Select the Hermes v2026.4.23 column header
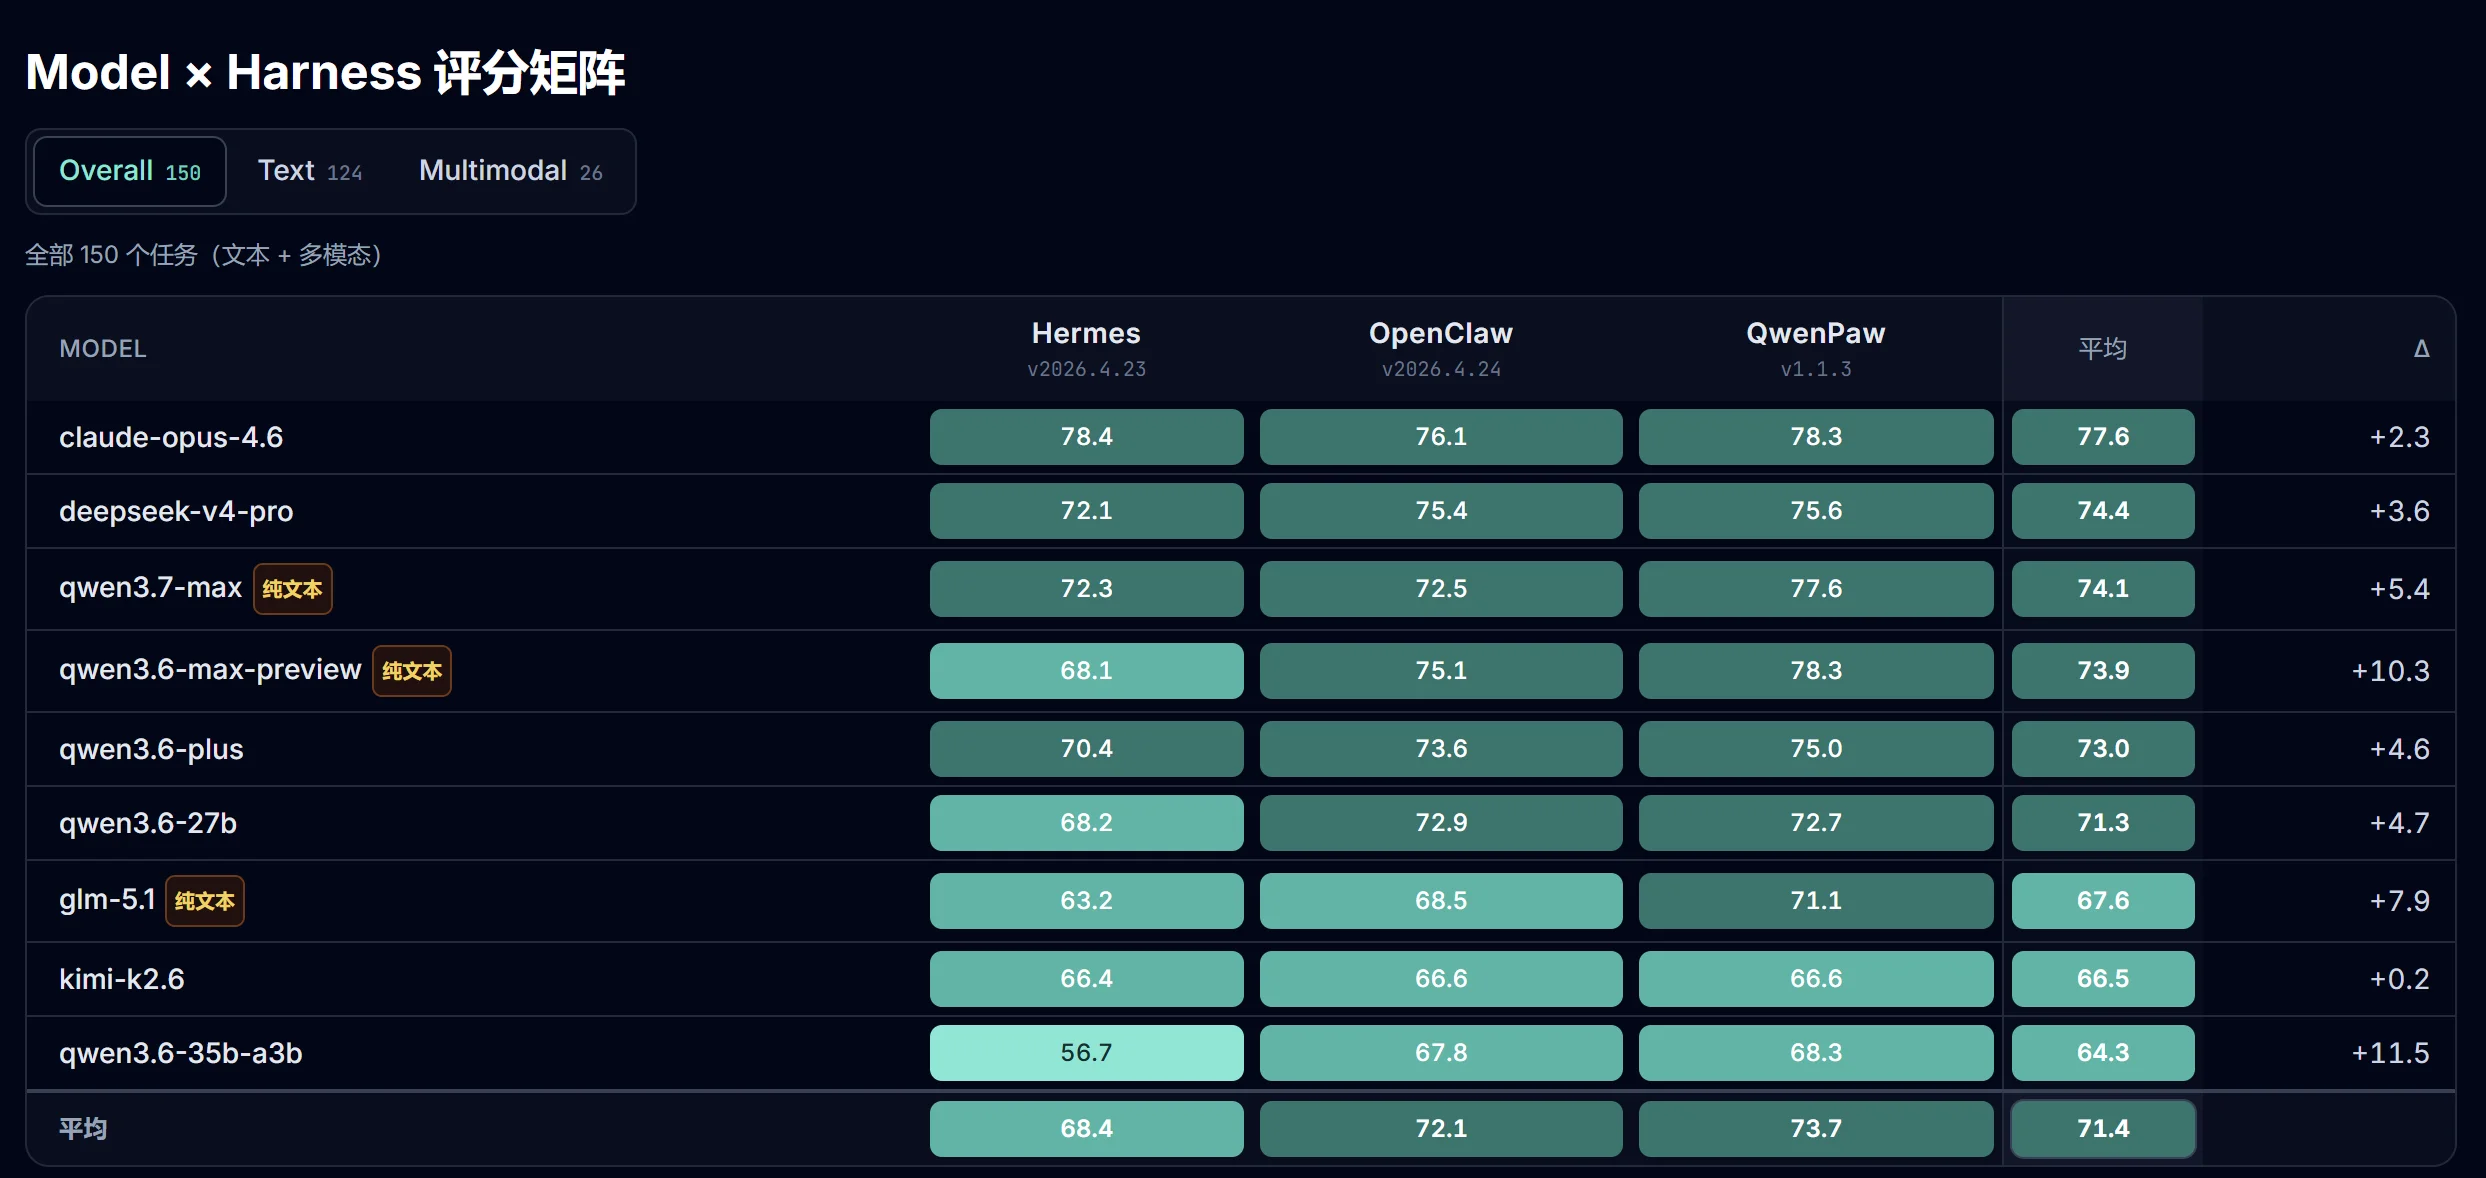 pos(1086,349)
